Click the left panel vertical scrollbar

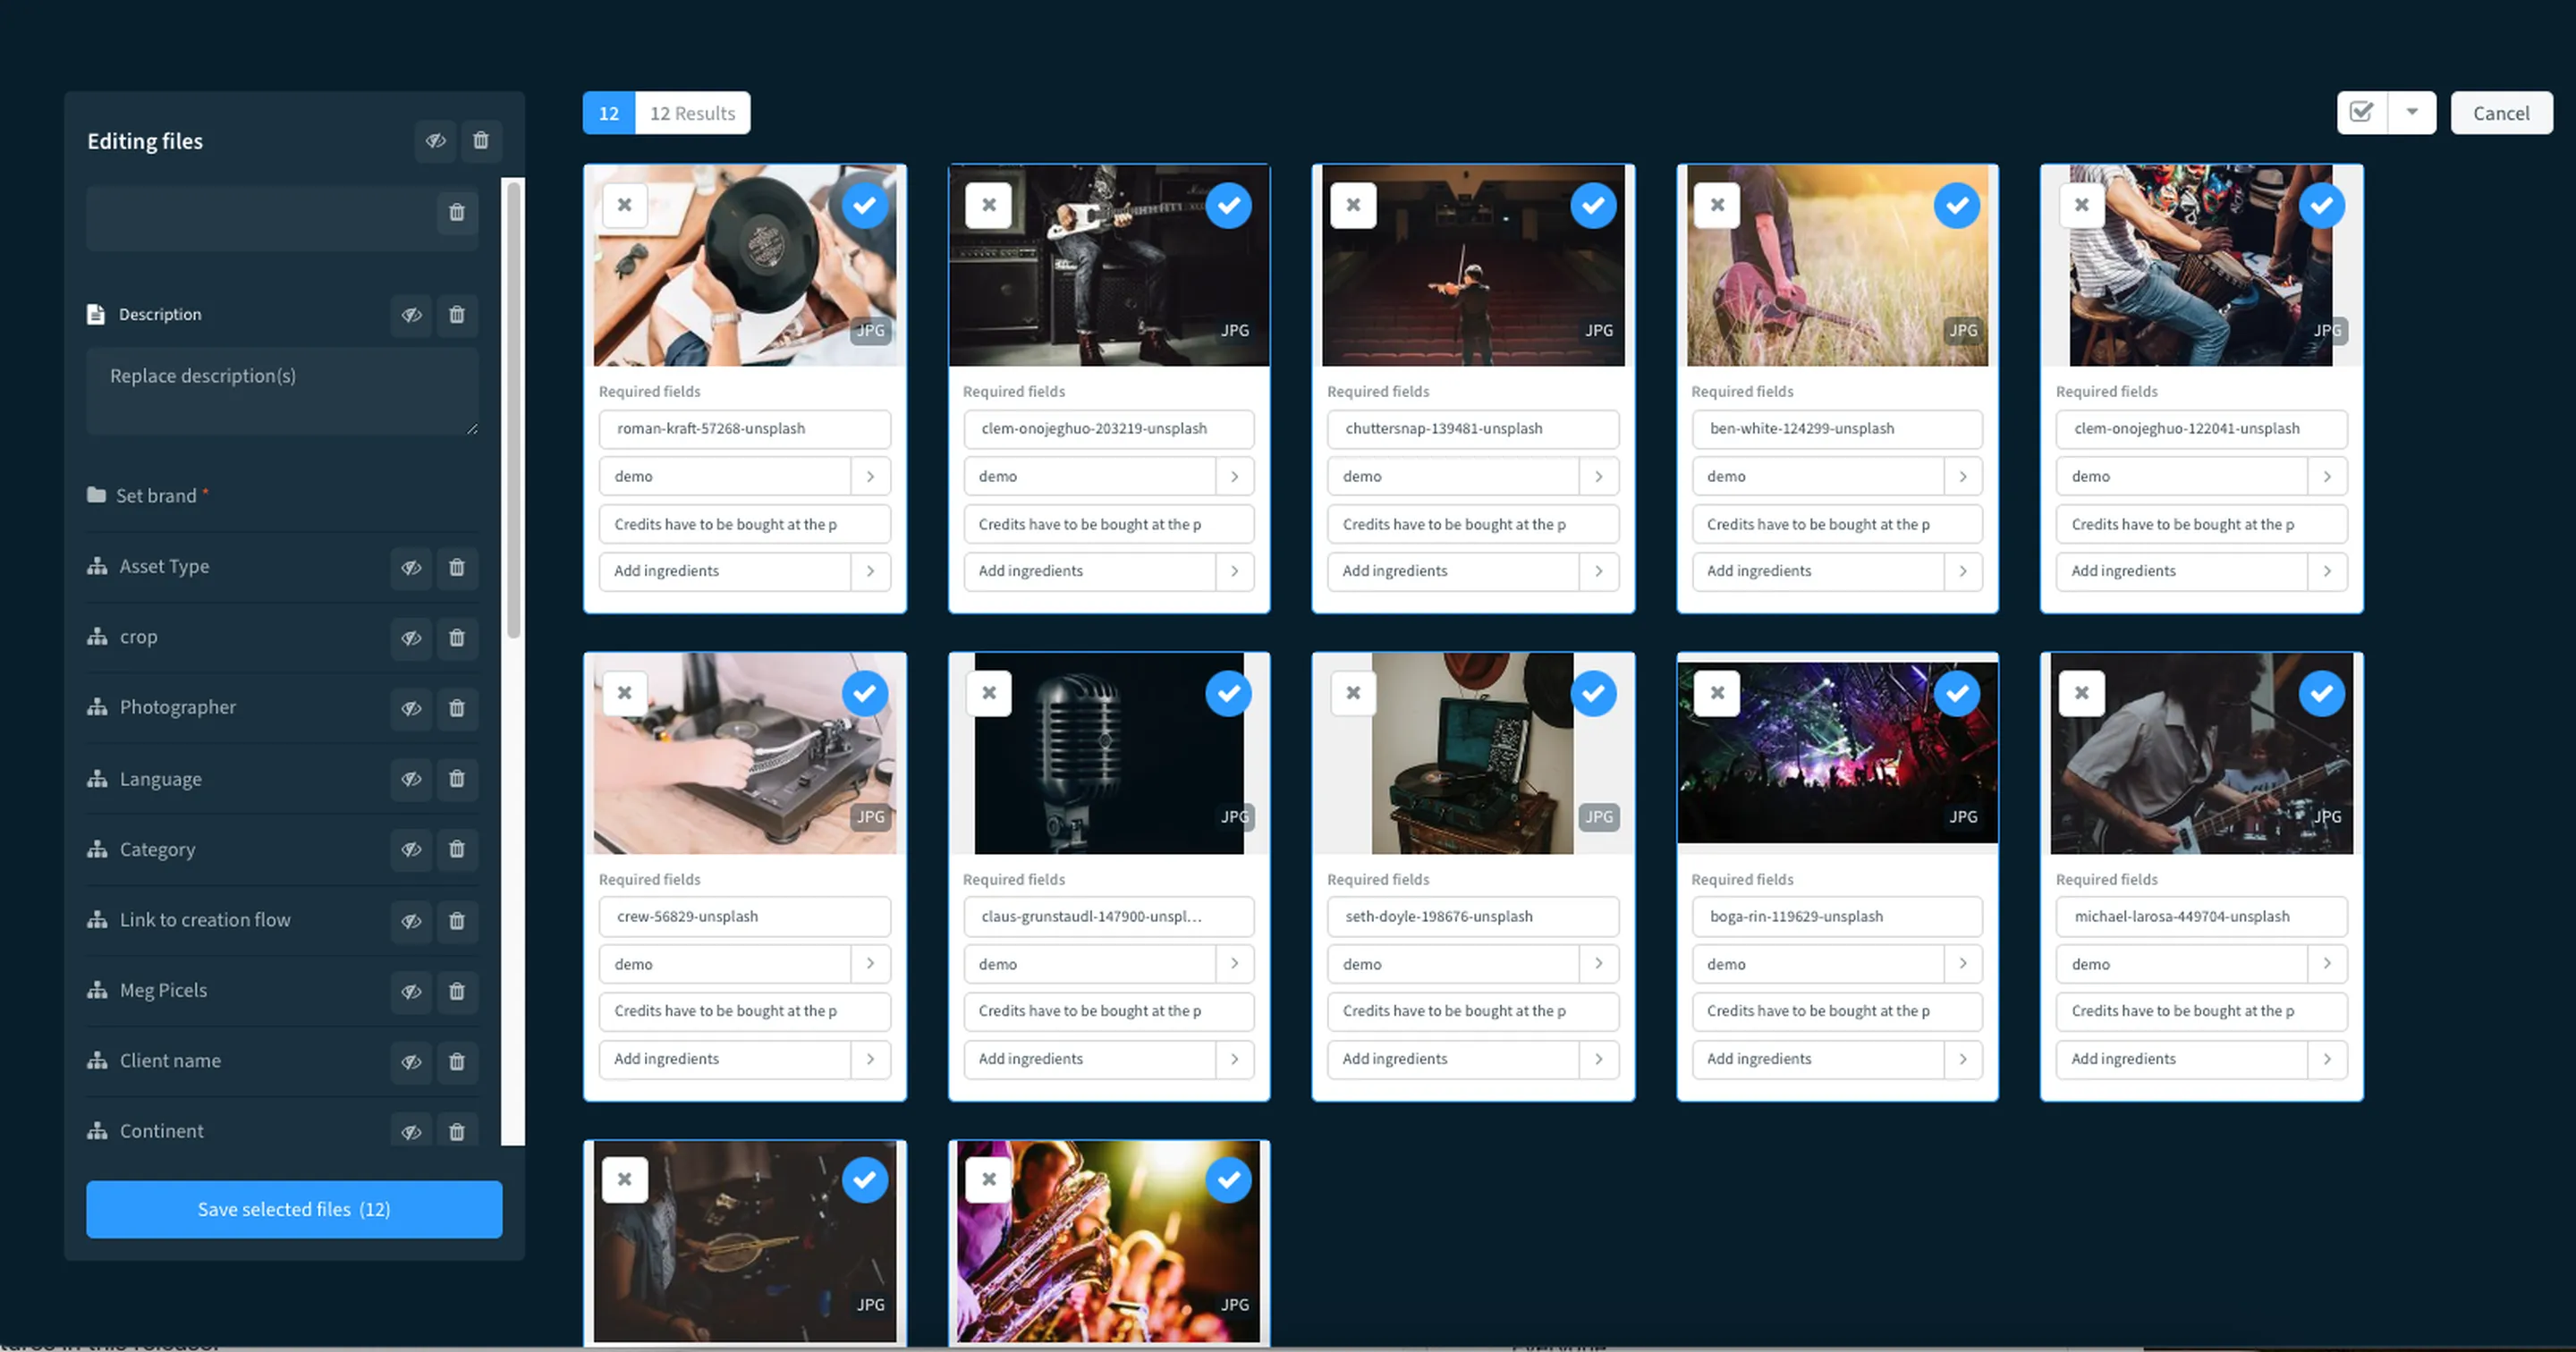click(x=513, y=410)
